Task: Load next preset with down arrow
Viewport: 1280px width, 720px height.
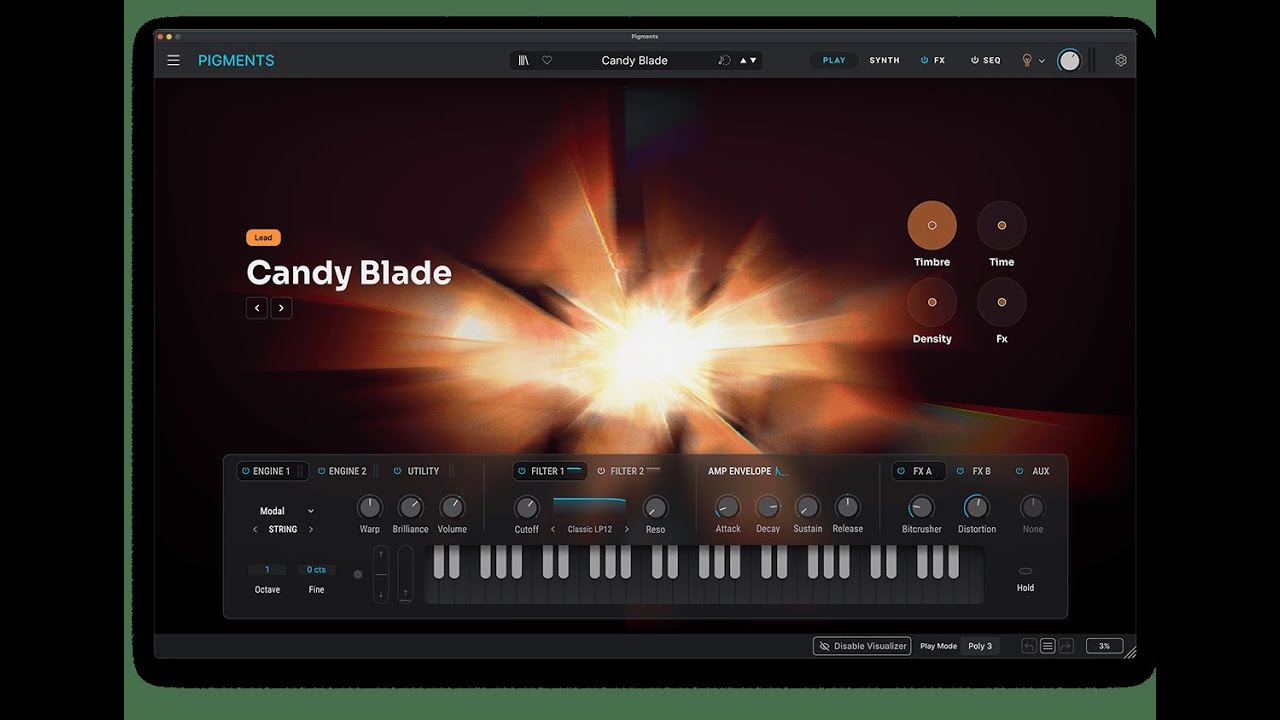Action: (753, 60)
